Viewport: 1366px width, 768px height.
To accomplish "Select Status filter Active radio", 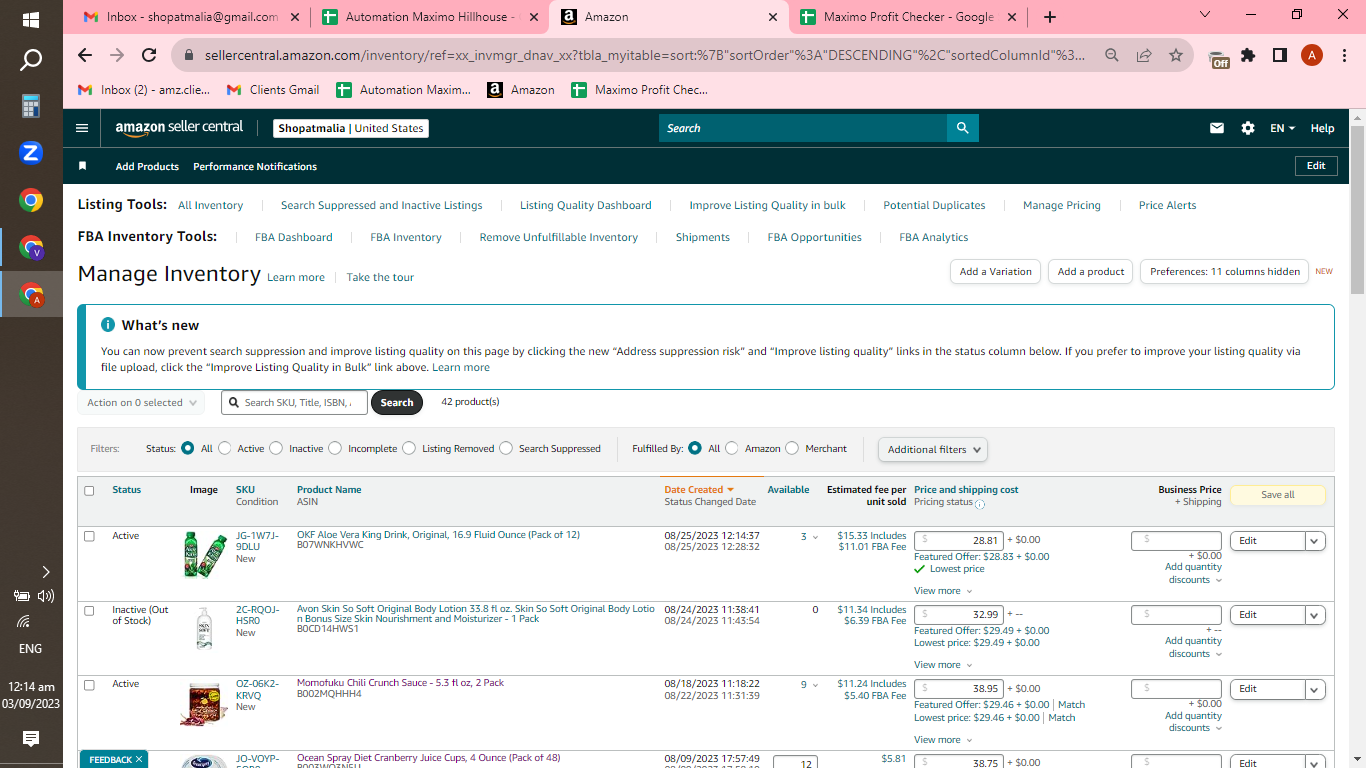I will 224,448.
